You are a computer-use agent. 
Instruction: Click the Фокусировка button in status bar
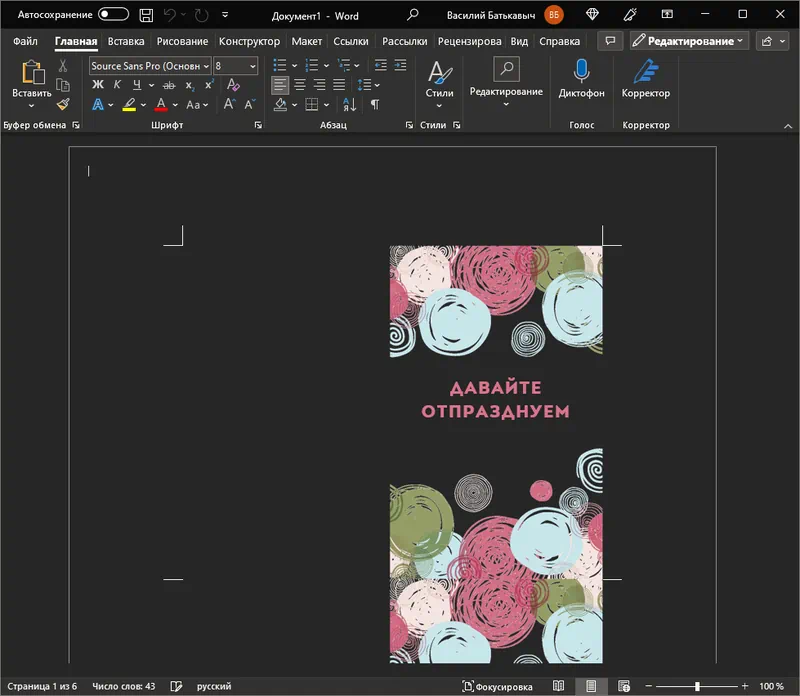point(500,686)
